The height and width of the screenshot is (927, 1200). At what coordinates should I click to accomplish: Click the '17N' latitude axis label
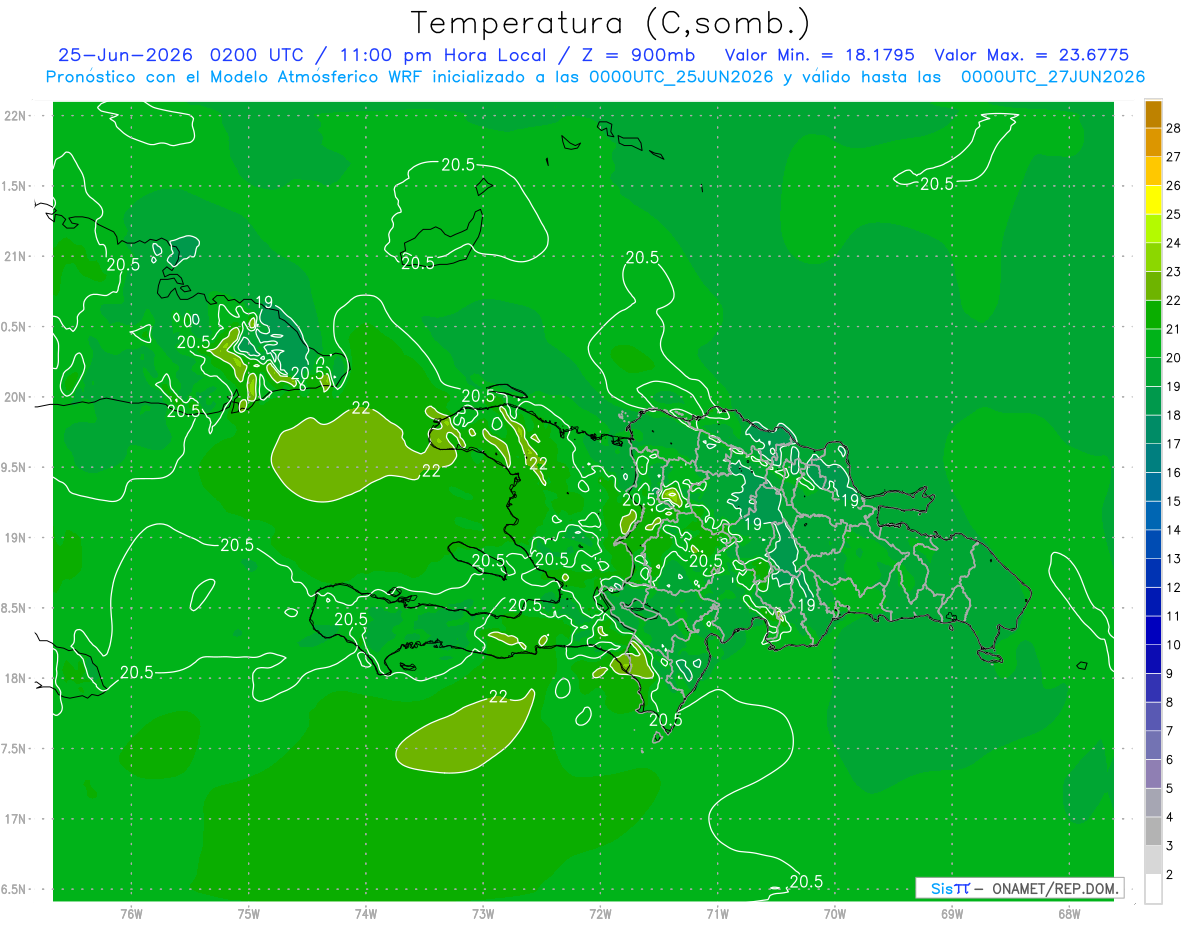coord(16,820)
